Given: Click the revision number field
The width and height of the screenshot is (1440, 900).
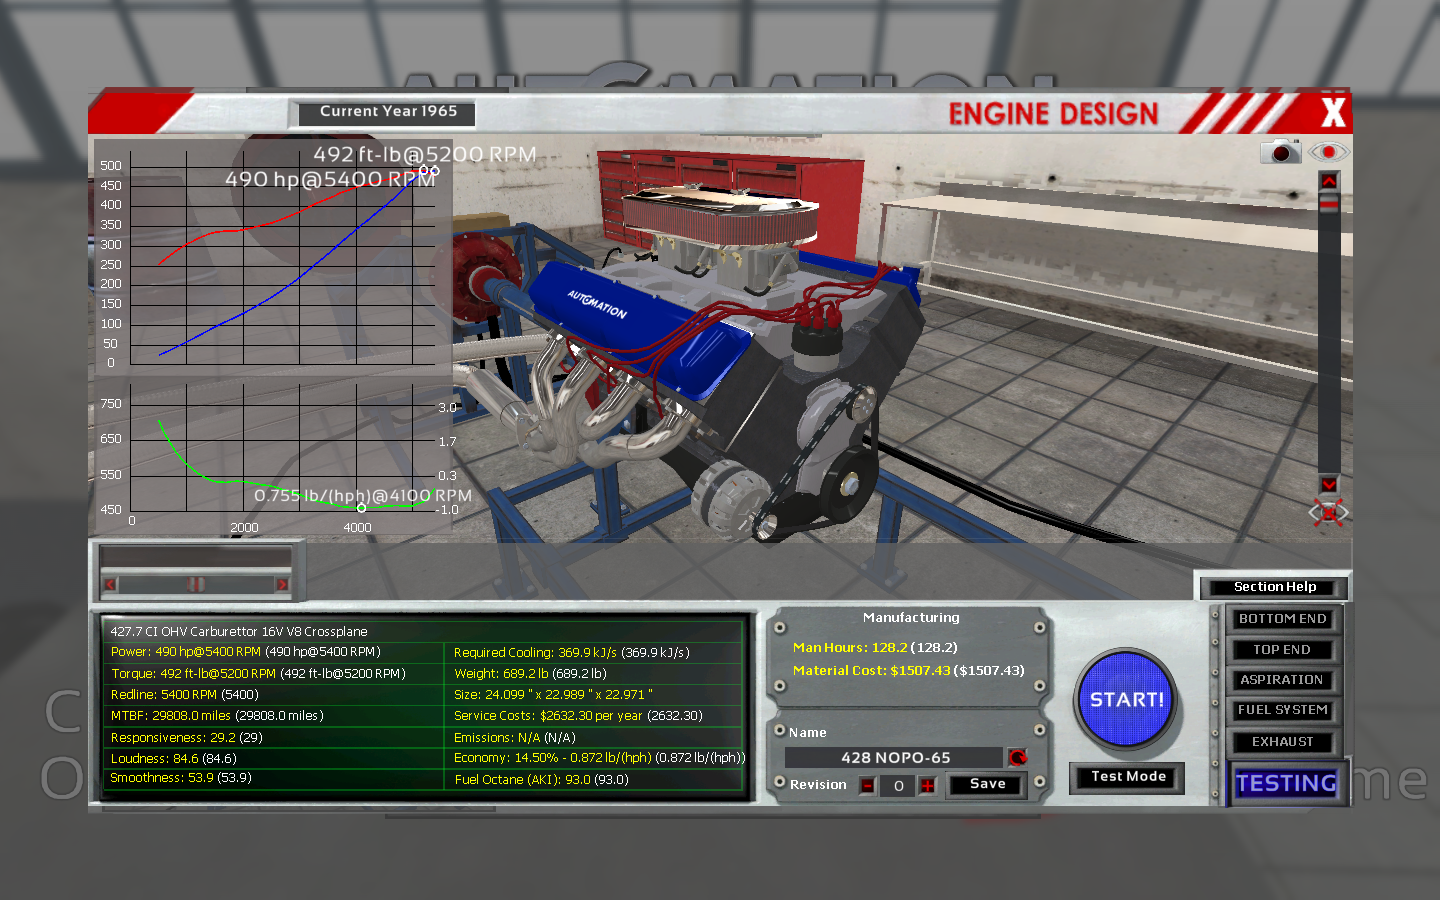Looking at the screenshot, I should tap(898, 786).
